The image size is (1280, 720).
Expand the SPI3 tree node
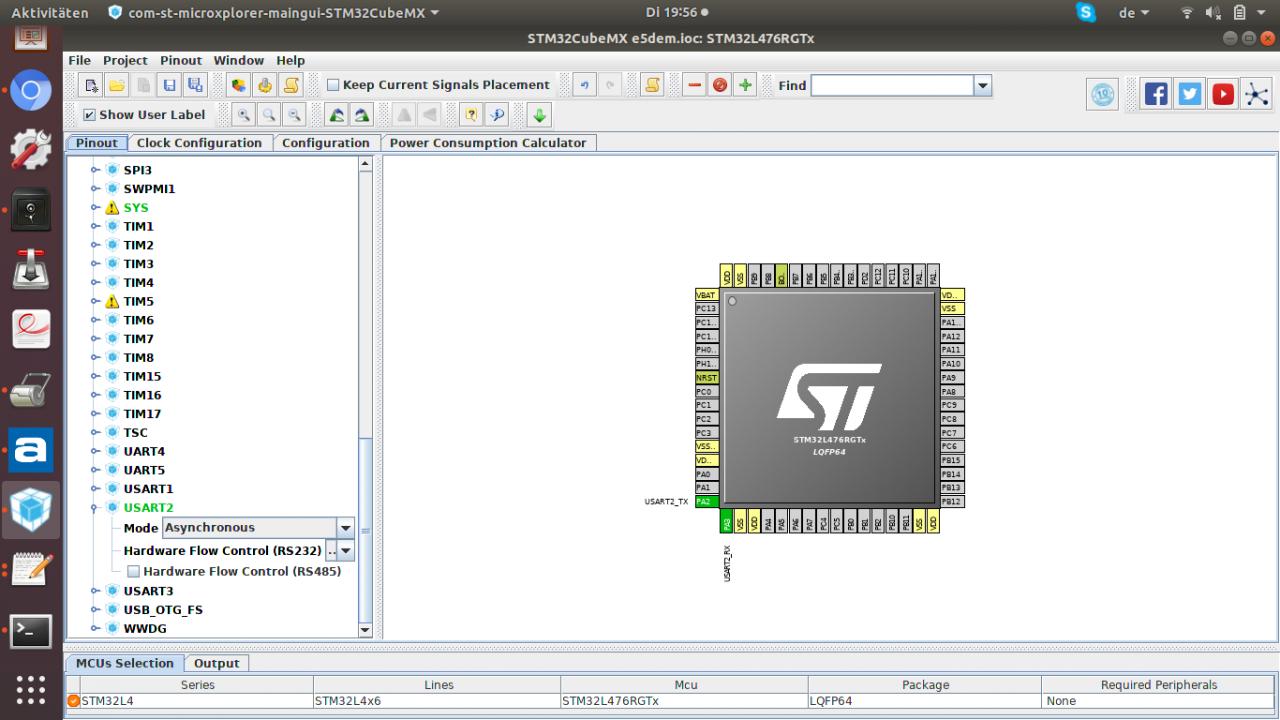(x=96, y=170)
